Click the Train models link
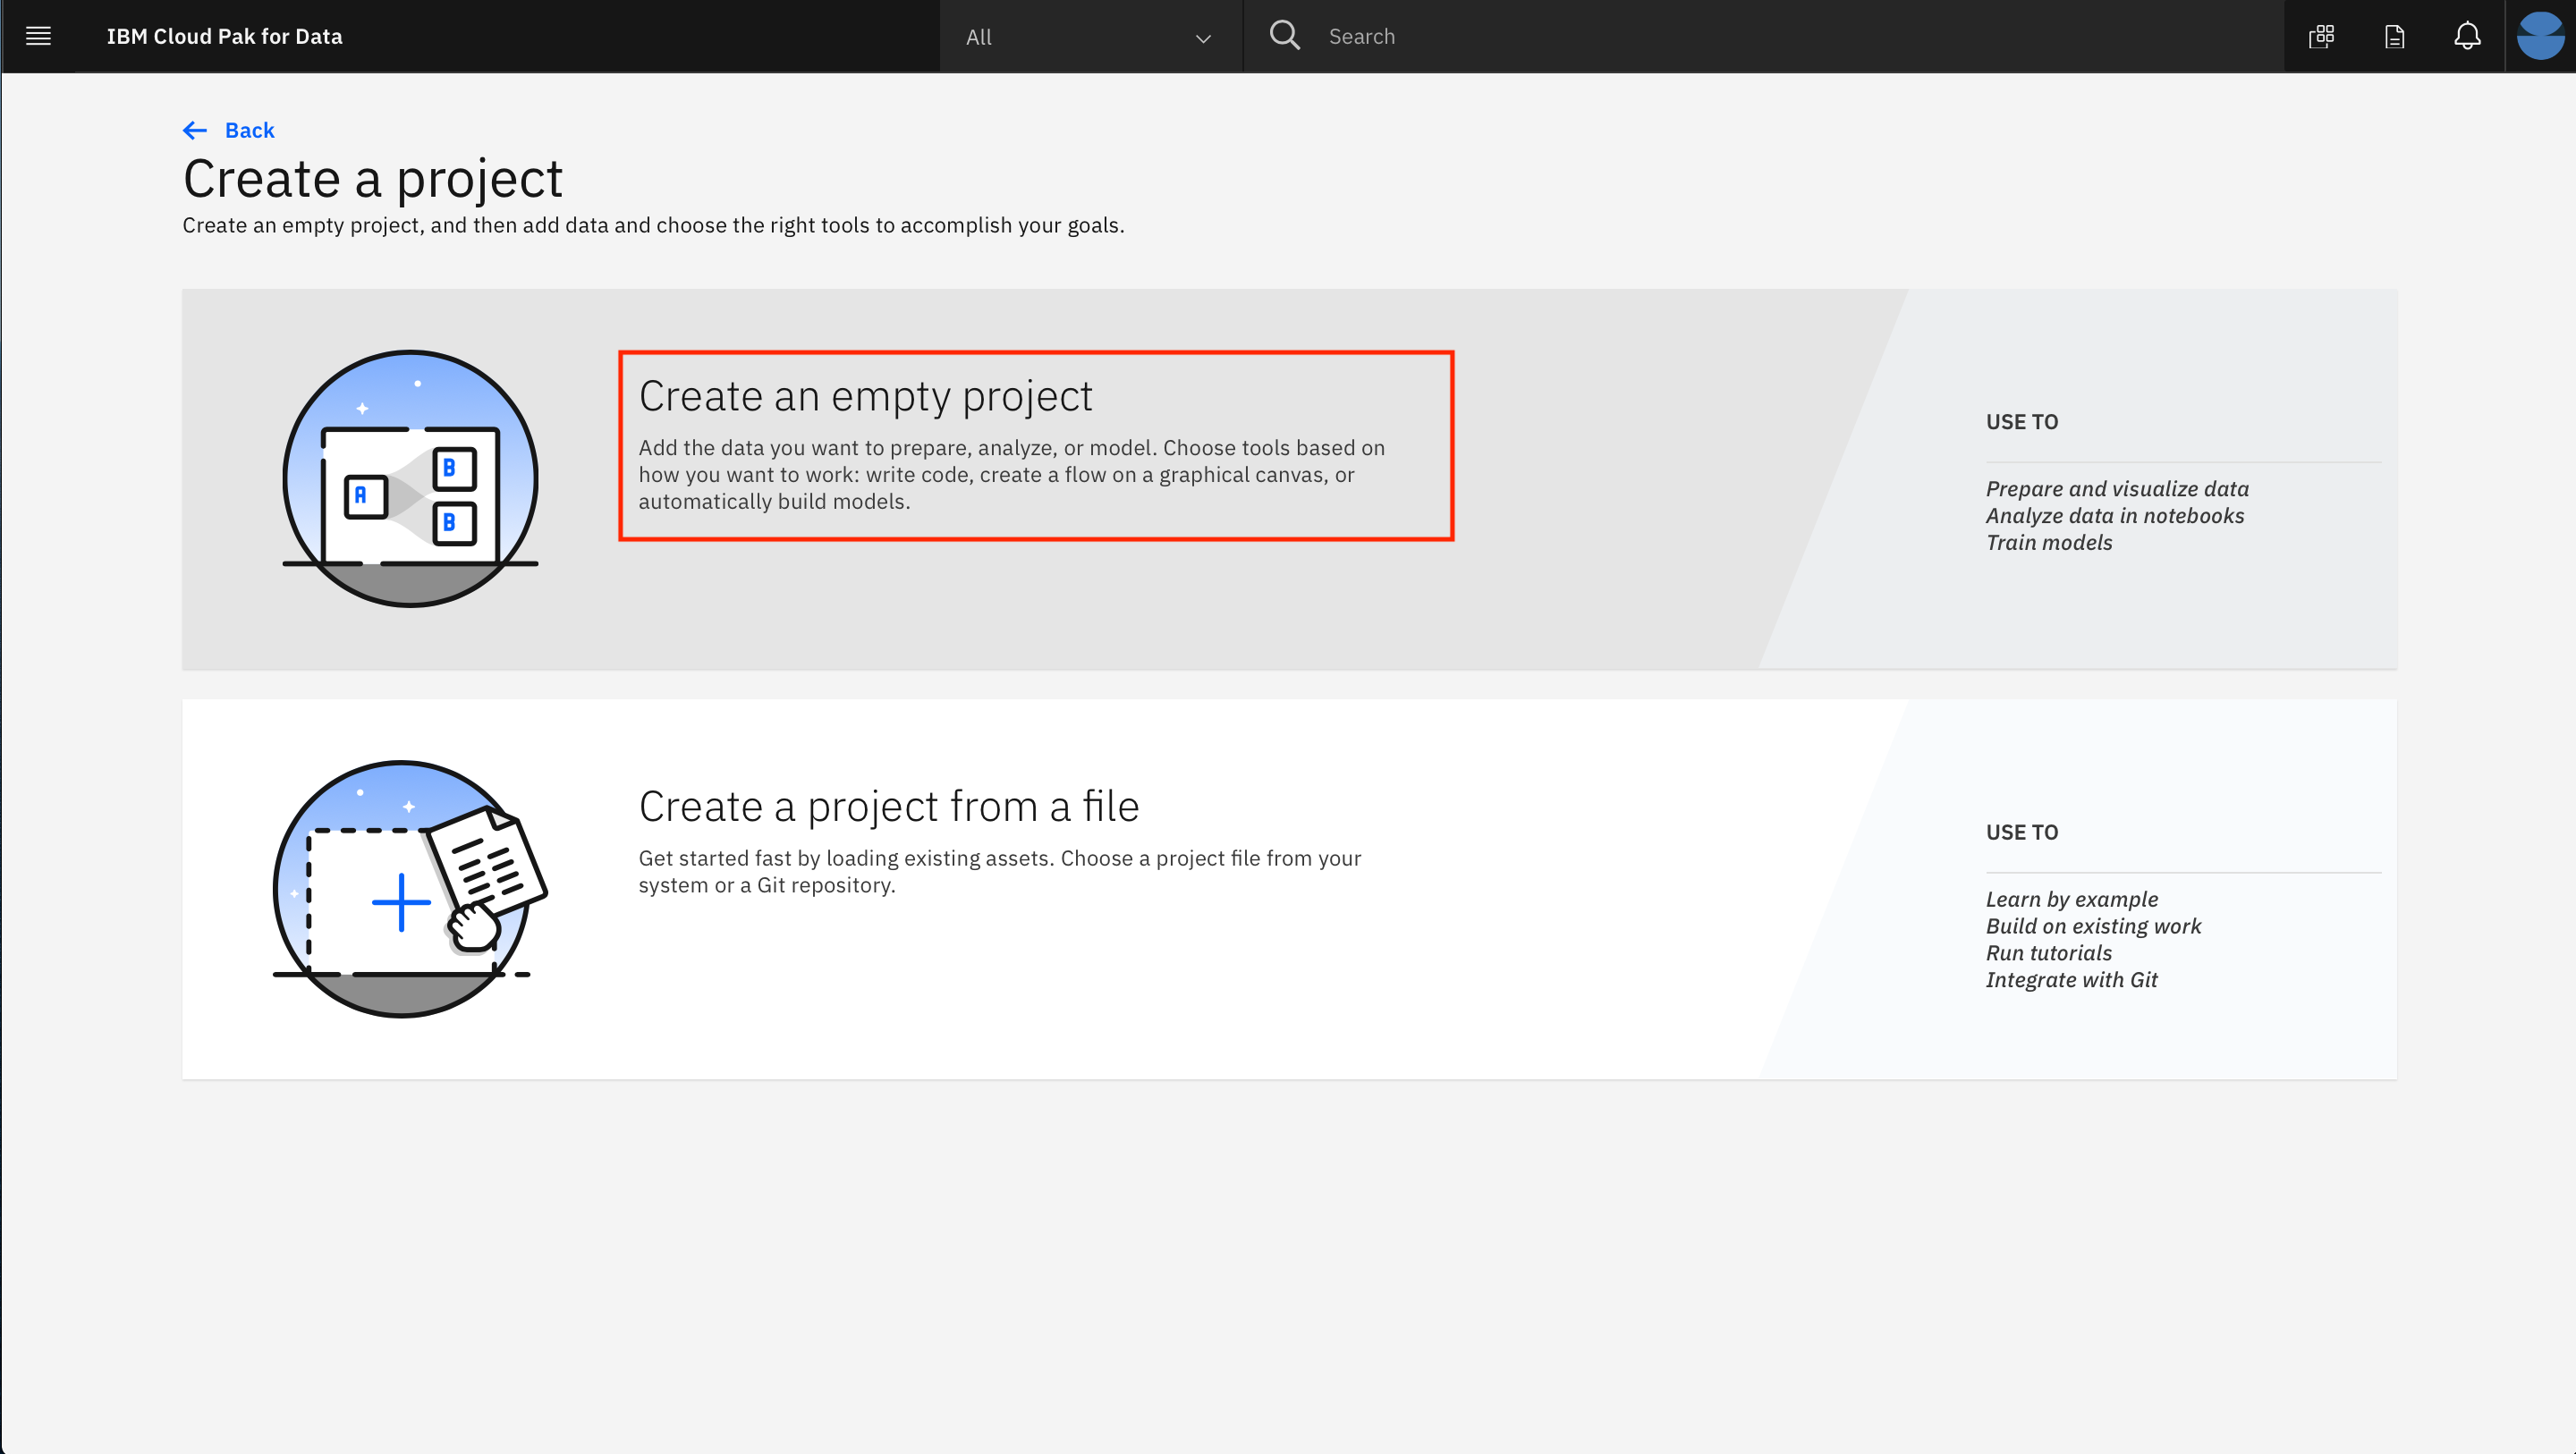 click(x=2049, y=541)
